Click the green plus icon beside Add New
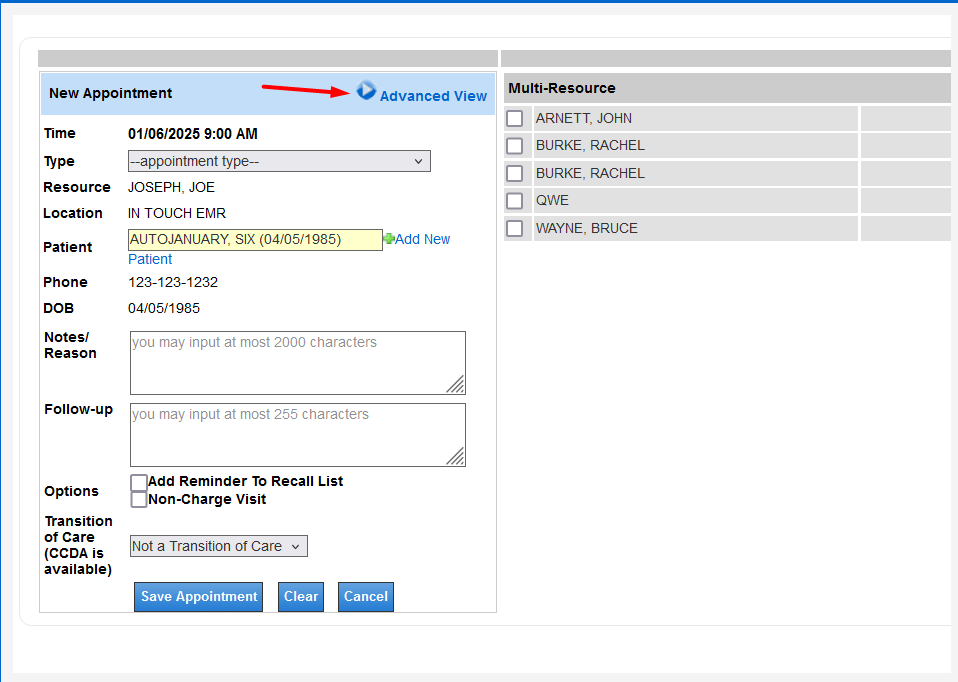 click(389, 239)
